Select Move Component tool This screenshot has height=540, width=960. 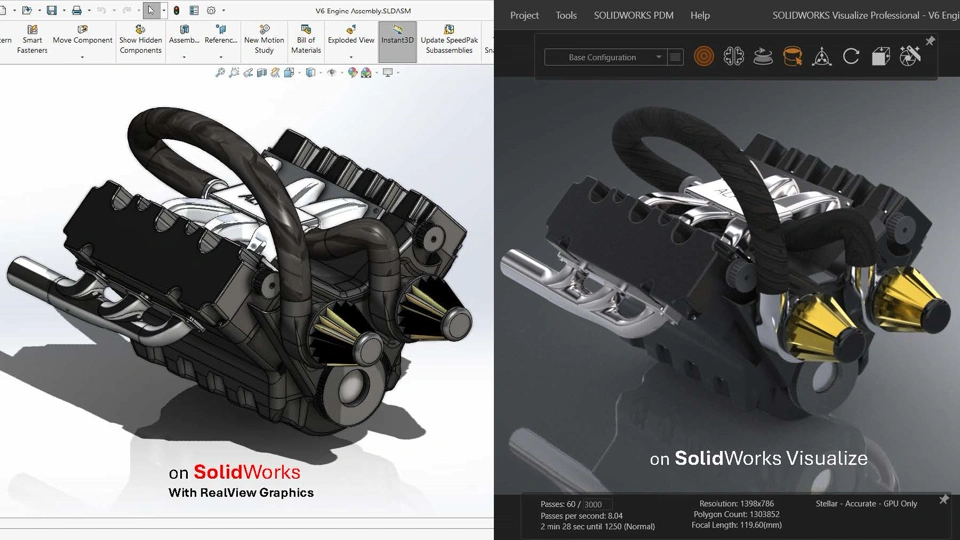[x=83, y=35]
